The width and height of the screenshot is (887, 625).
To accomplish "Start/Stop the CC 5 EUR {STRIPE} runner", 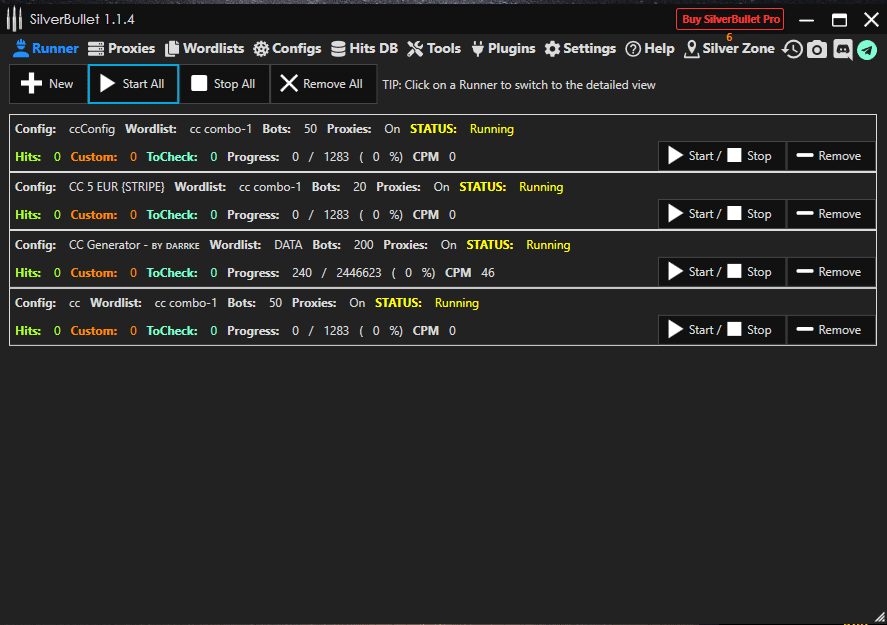I will click(722, 214).
